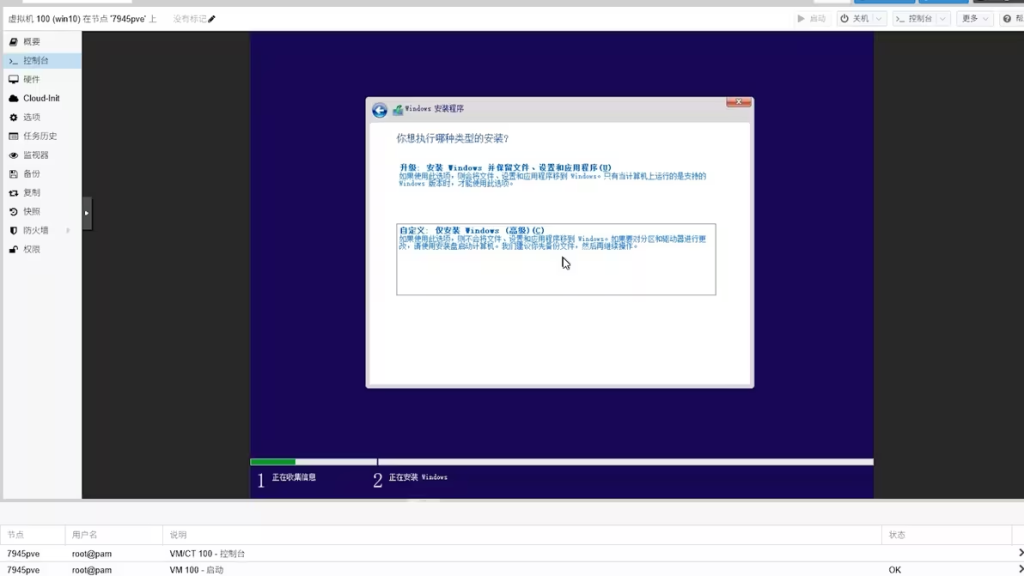Open the Monitor (监视器) section

coord(36,155)
